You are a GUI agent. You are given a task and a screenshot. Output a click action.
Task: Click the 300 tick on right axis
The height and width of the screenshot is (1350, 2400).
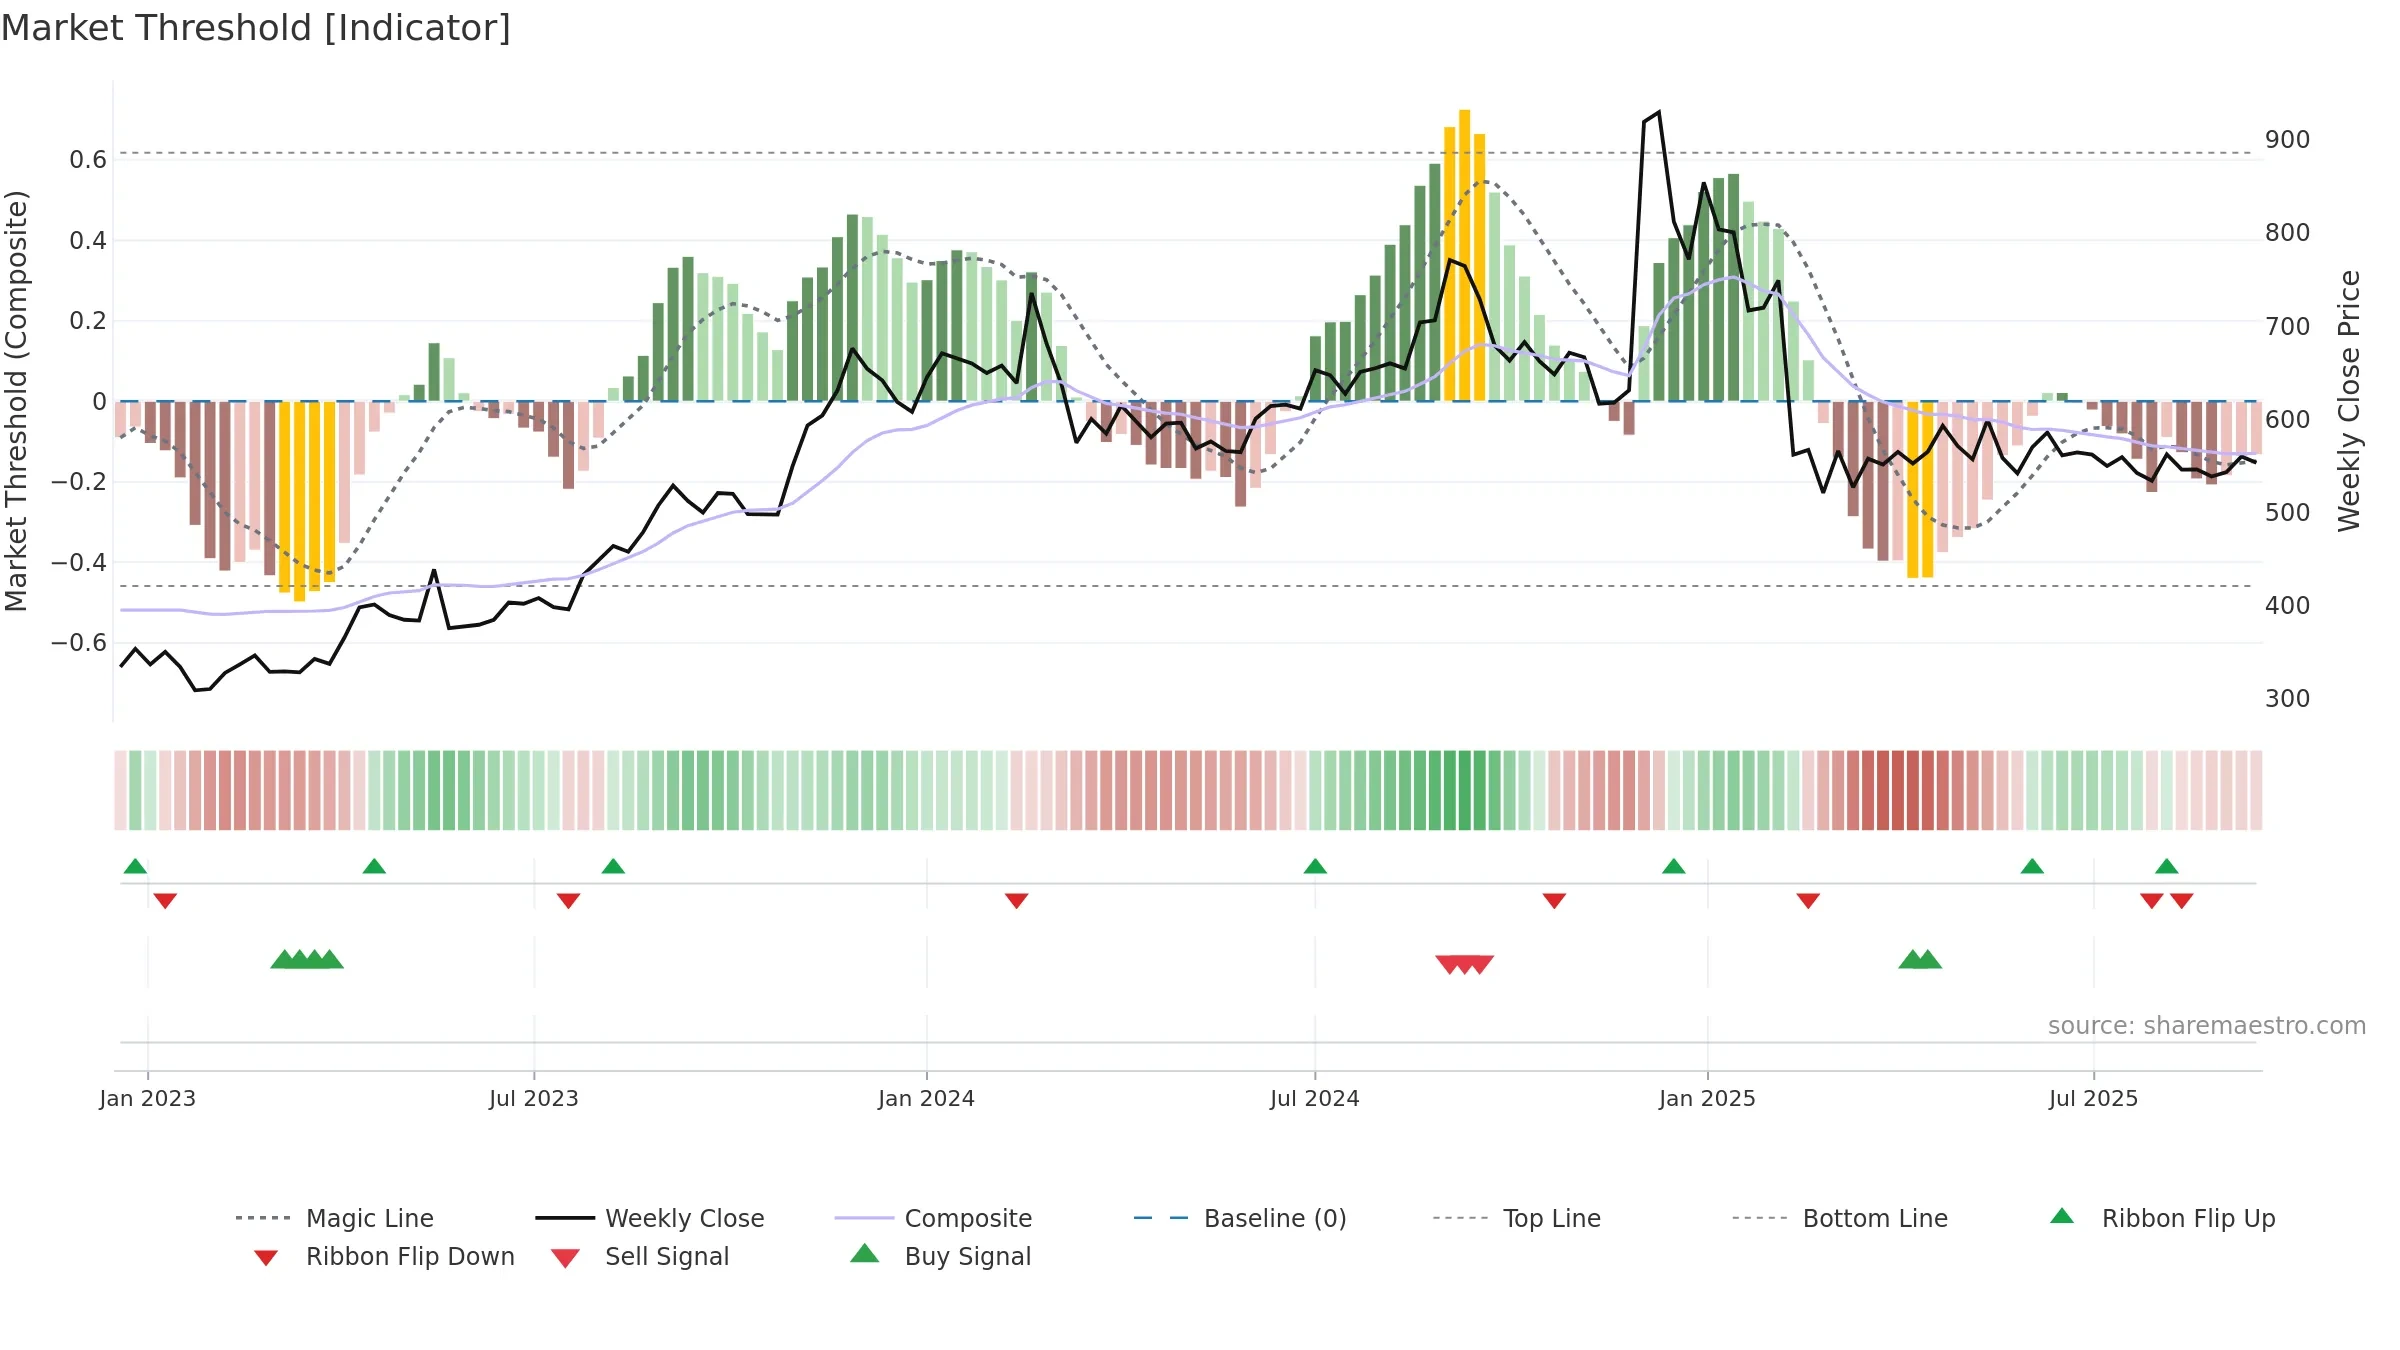(2288, 699)
